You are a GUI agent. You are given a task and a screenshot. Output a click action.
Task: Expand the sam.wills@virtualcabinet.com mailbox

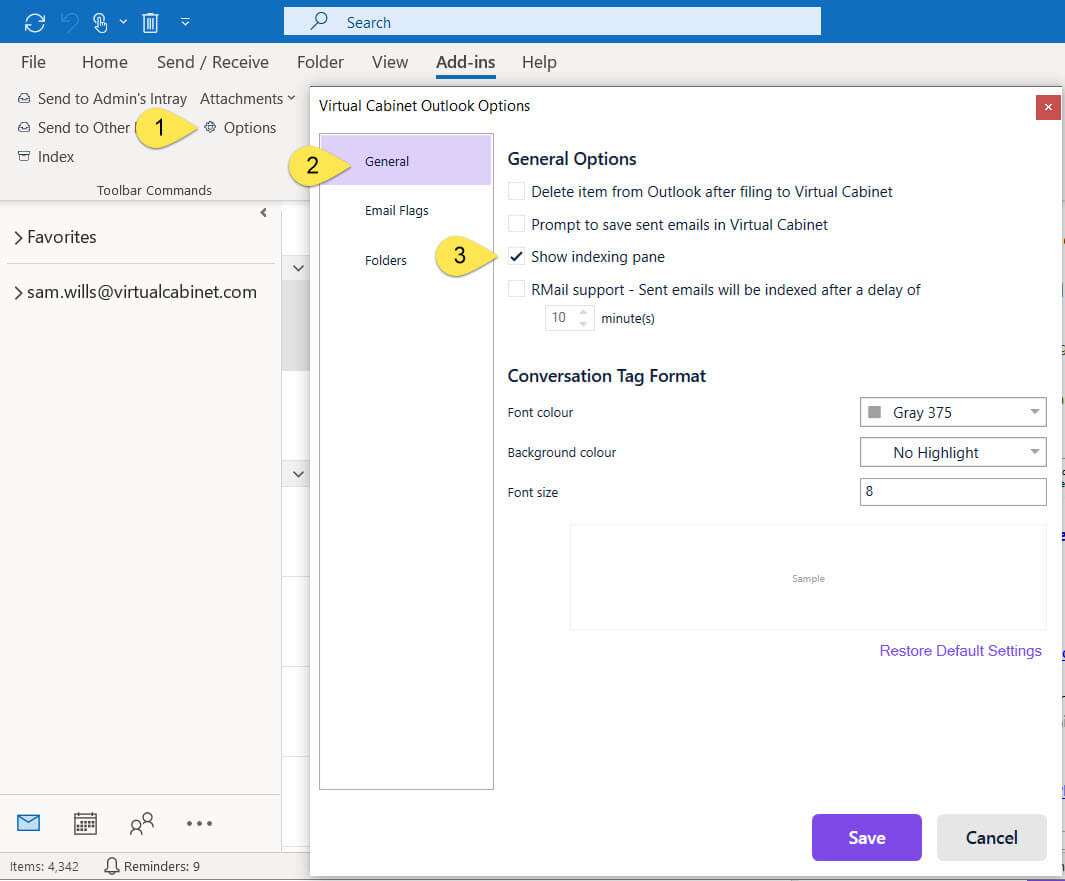[x=17, y=291]
